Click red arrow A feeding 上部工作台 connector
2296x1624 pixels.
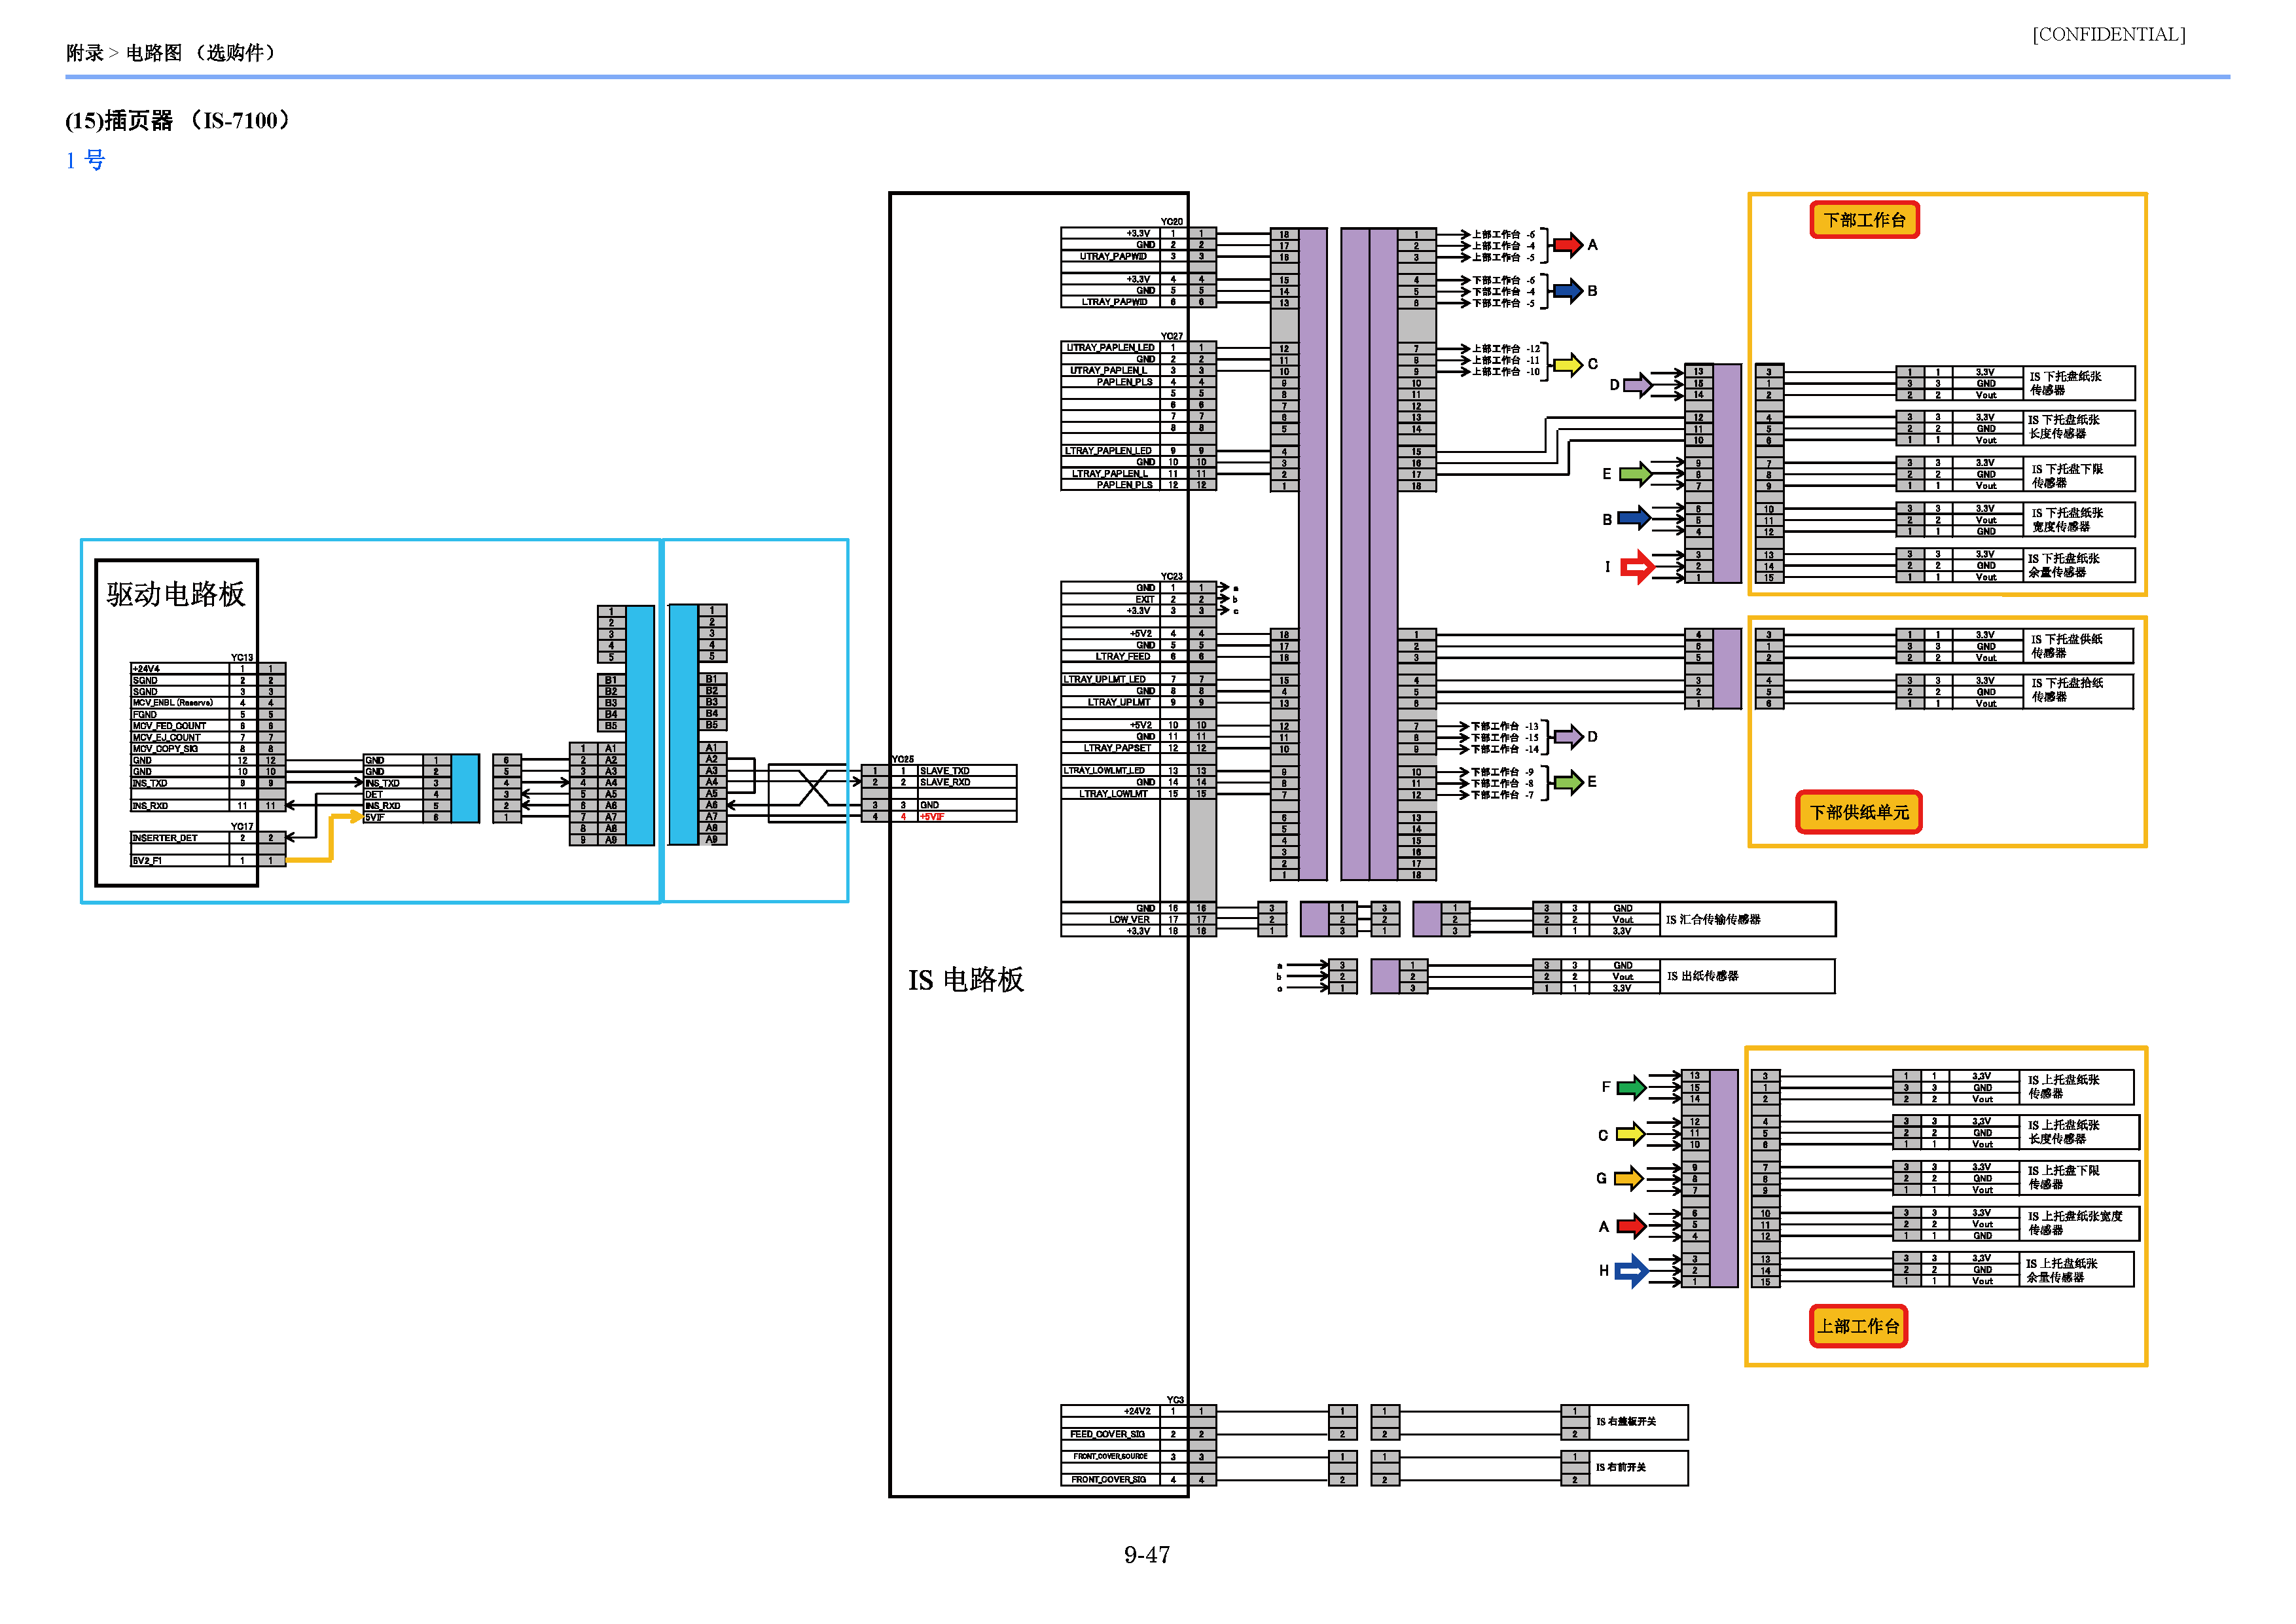(x=1631, y=1226)
